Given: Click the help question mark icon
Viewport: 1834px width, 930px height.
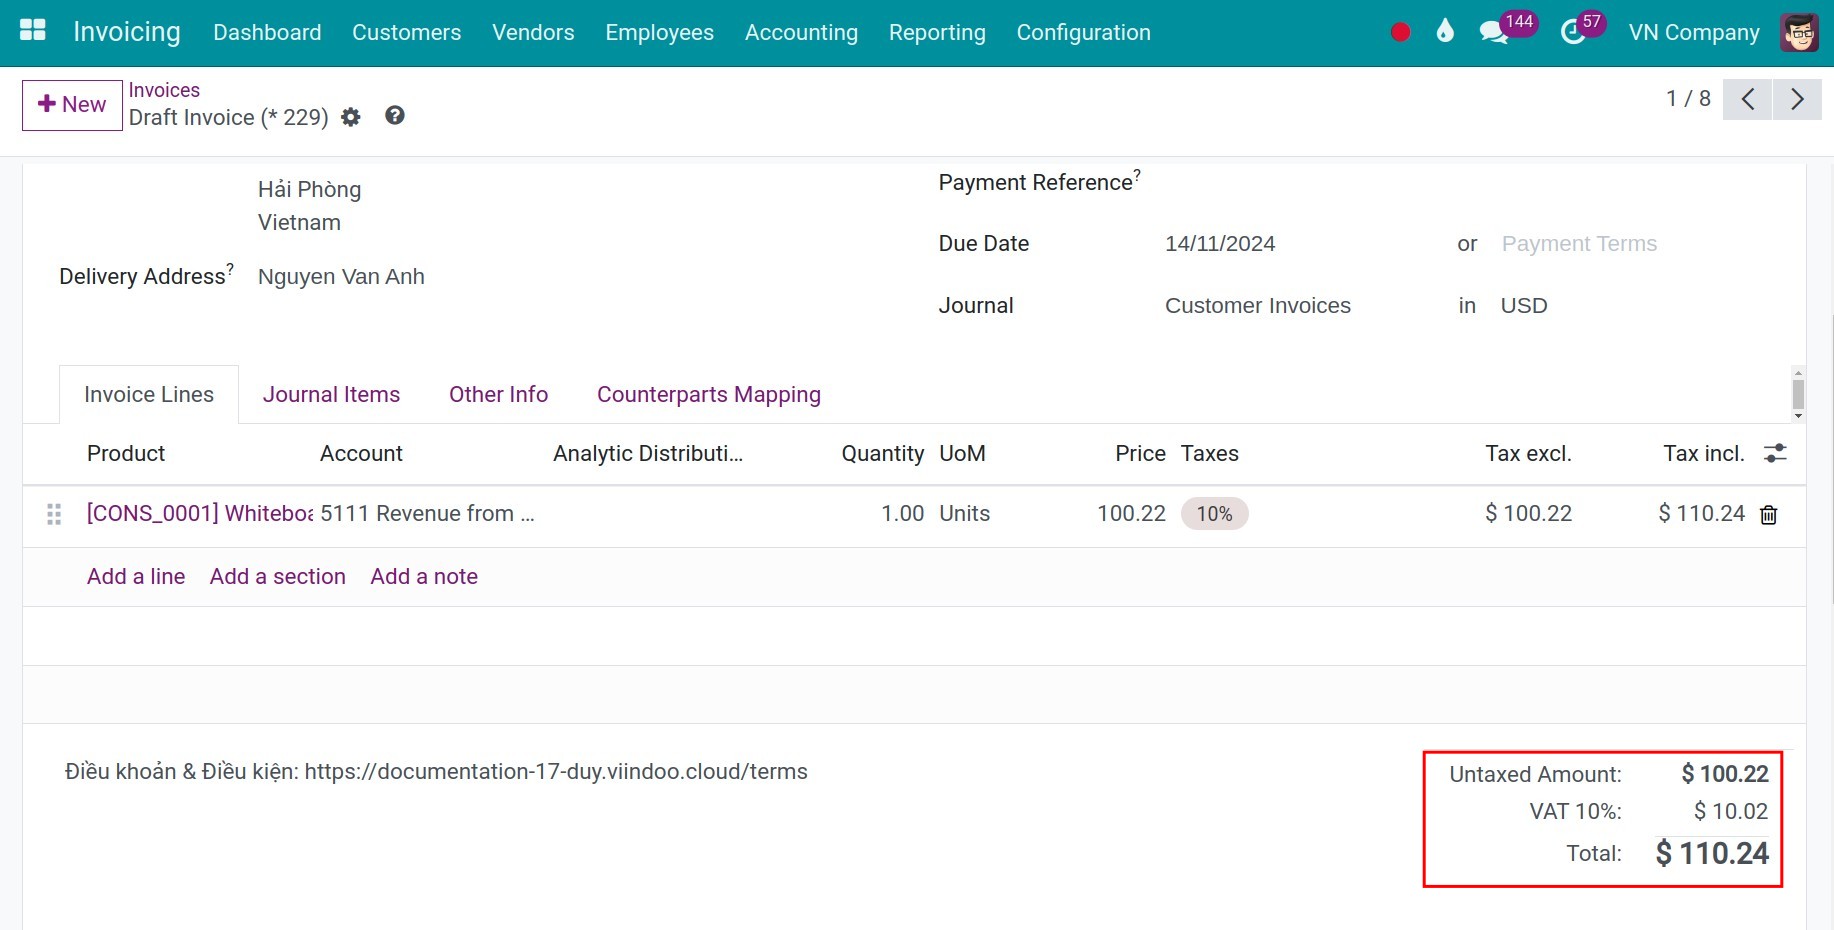Looking at the screenshot, I should coord(395,116).
